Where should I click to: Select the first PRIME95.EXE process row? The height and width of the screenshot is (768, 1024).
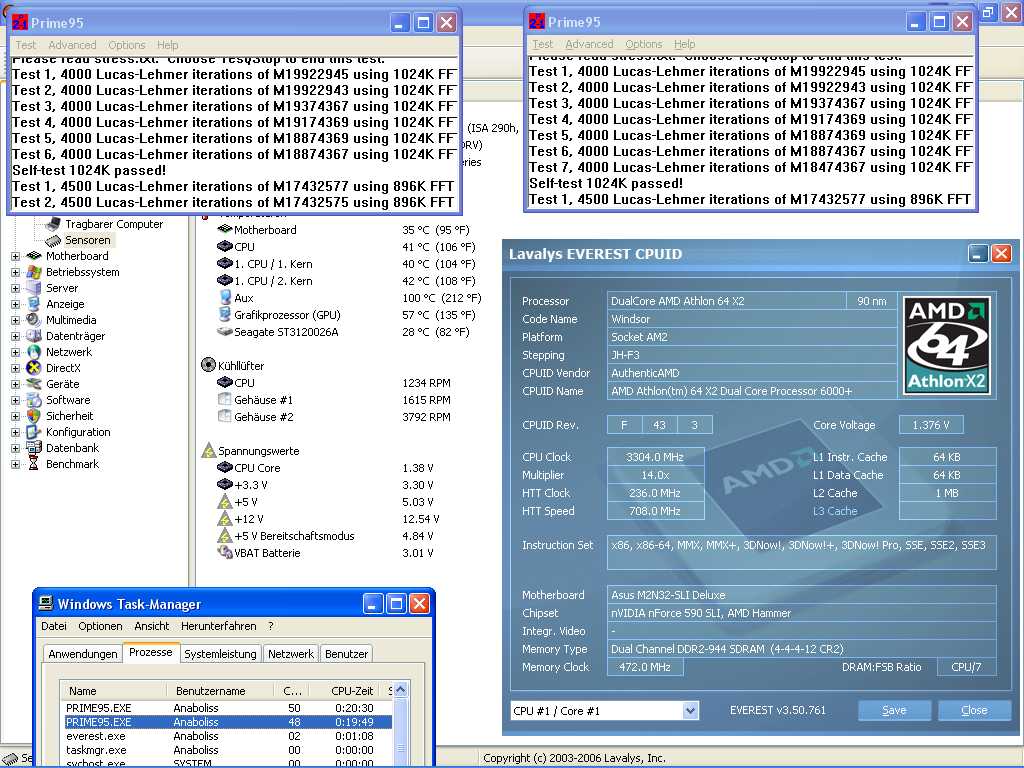(226, 708)
